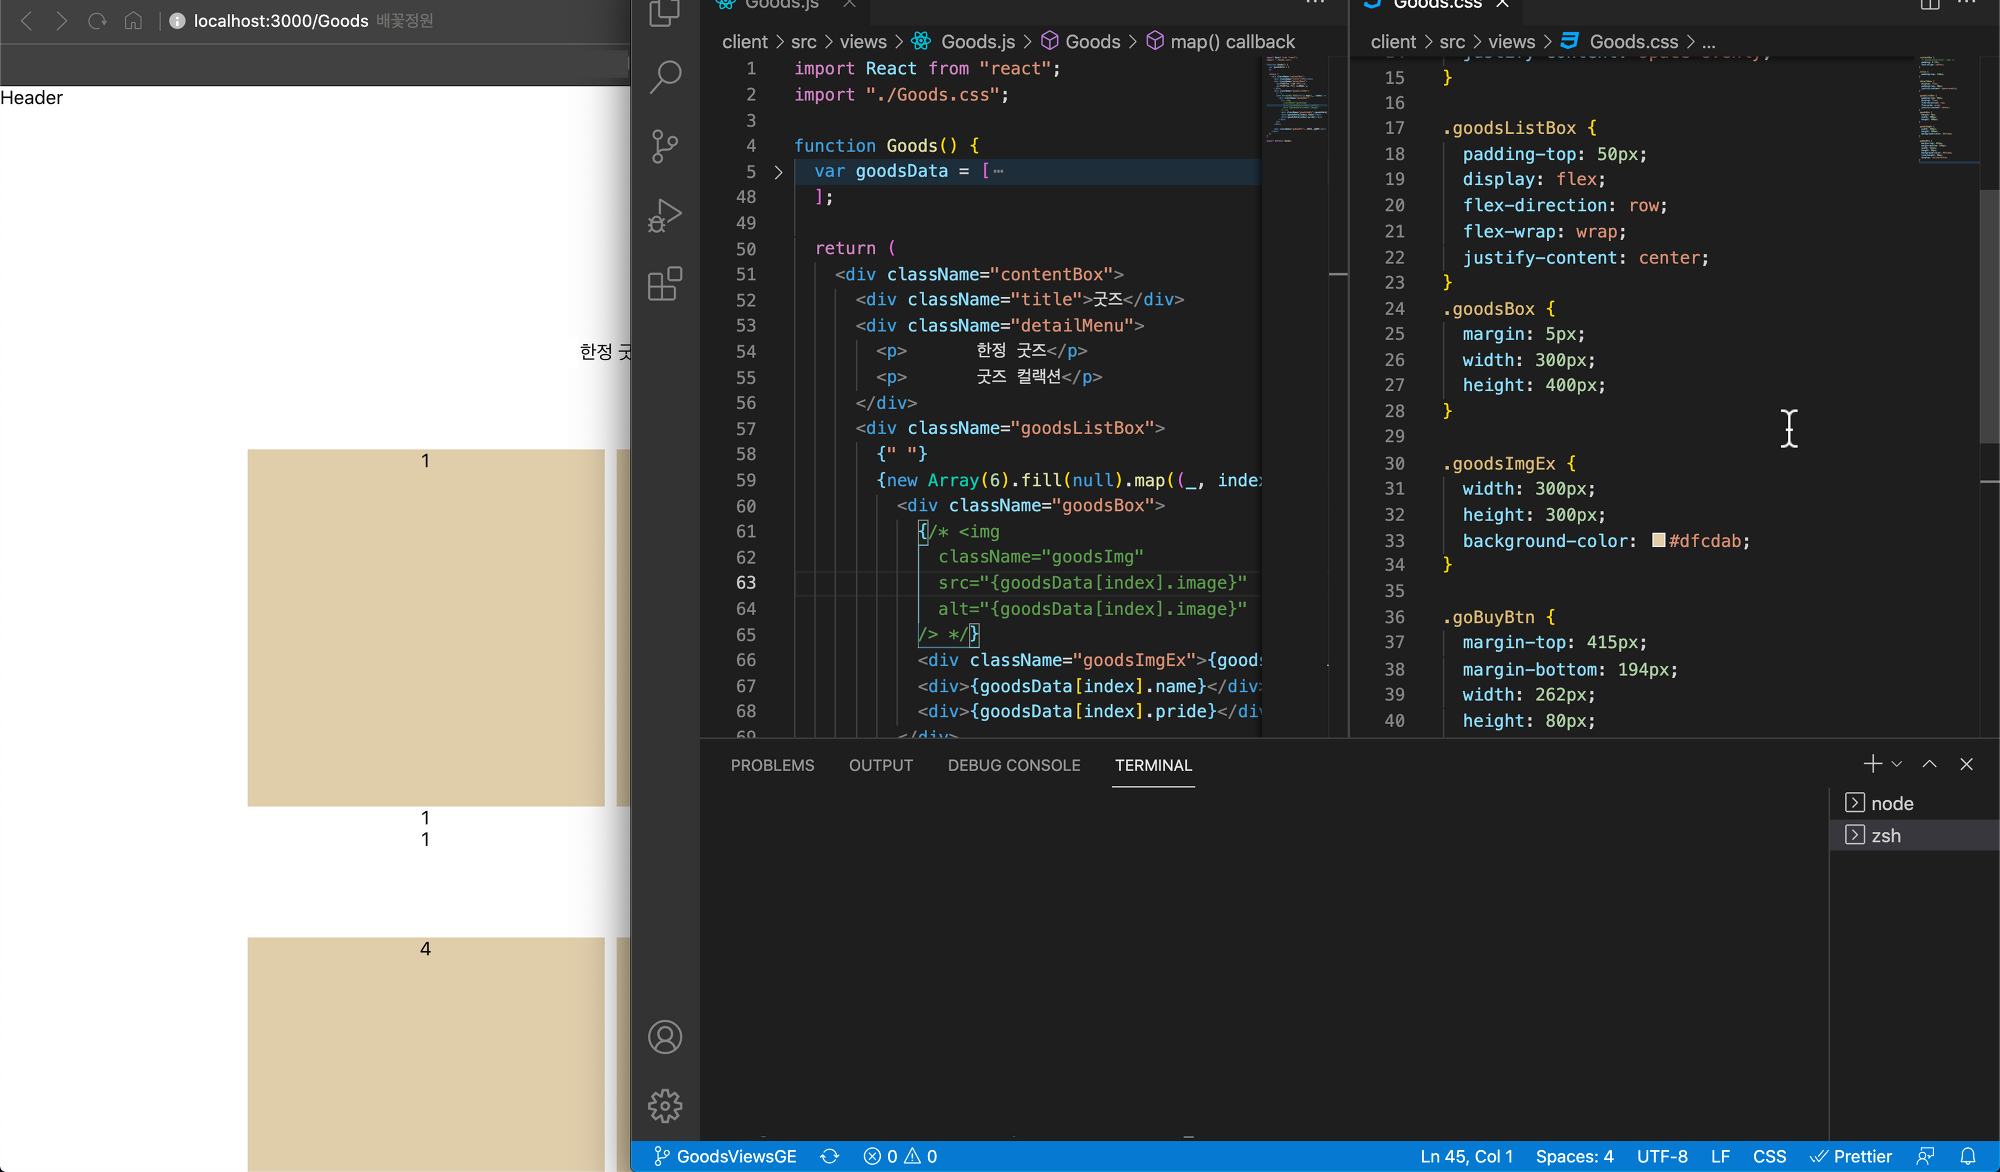Open the Manage gear menu

coord(665,1106)
